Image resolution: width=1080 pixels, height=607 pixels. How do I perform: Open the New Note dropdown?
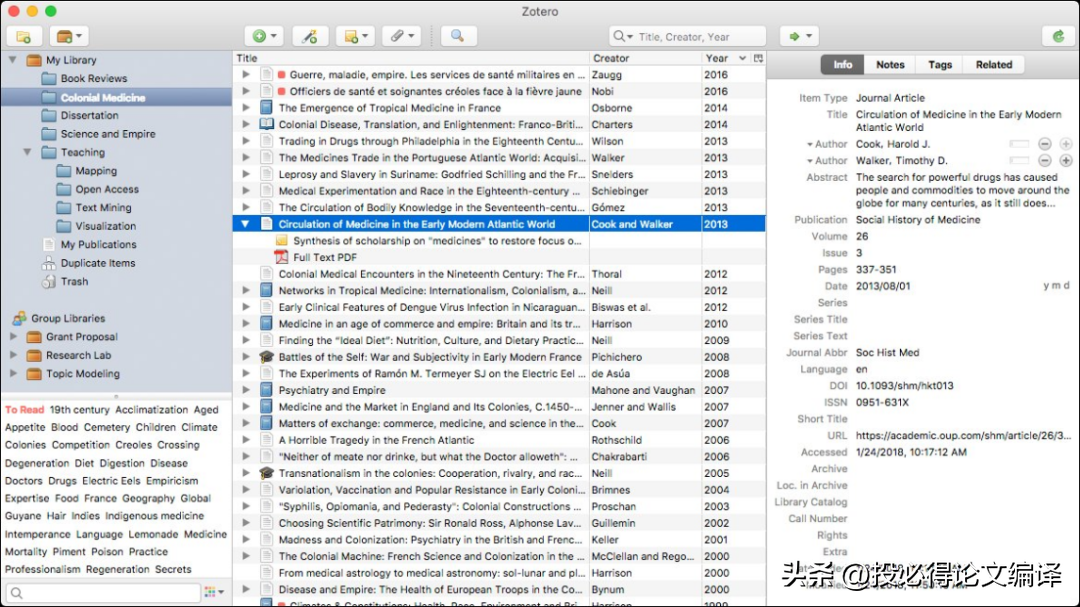(355, 36)
